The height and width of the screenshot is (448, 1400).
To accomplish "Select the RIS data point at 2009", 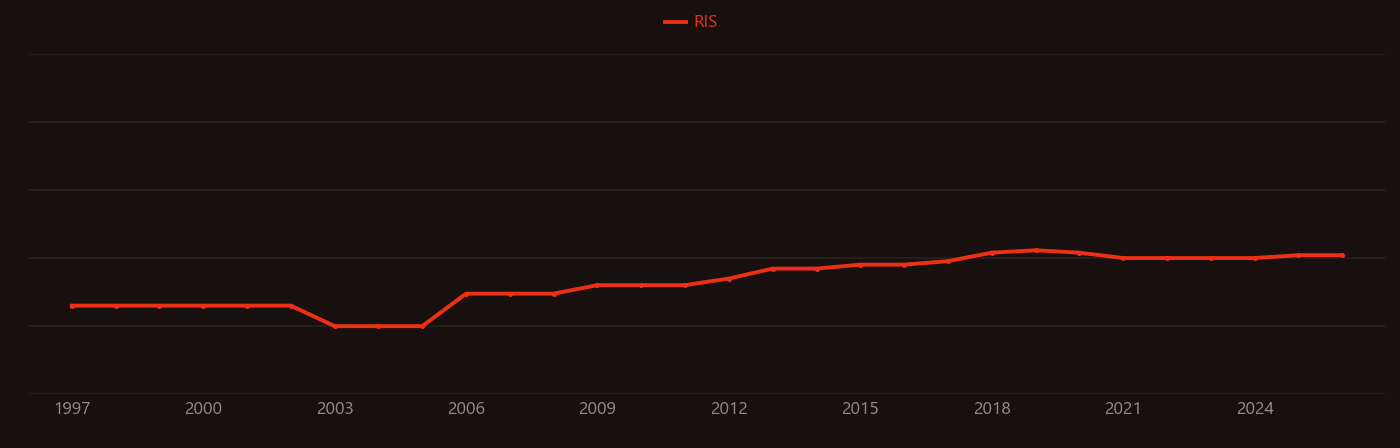I will pos(597,285).
